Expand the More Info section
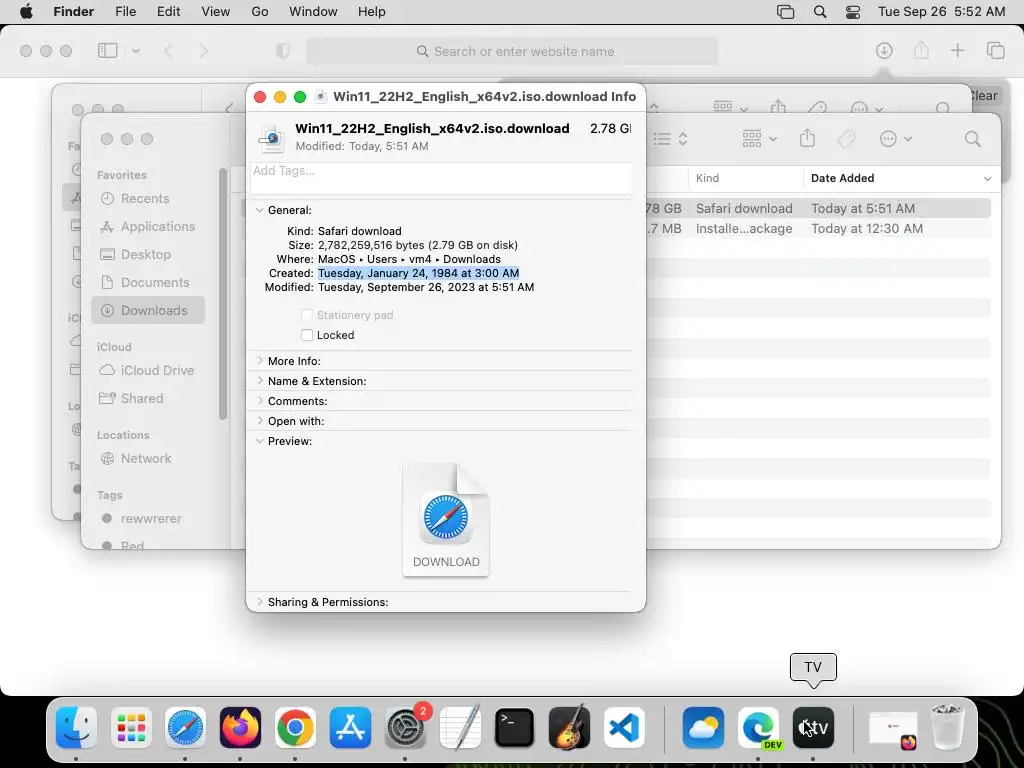 point(260,360)
